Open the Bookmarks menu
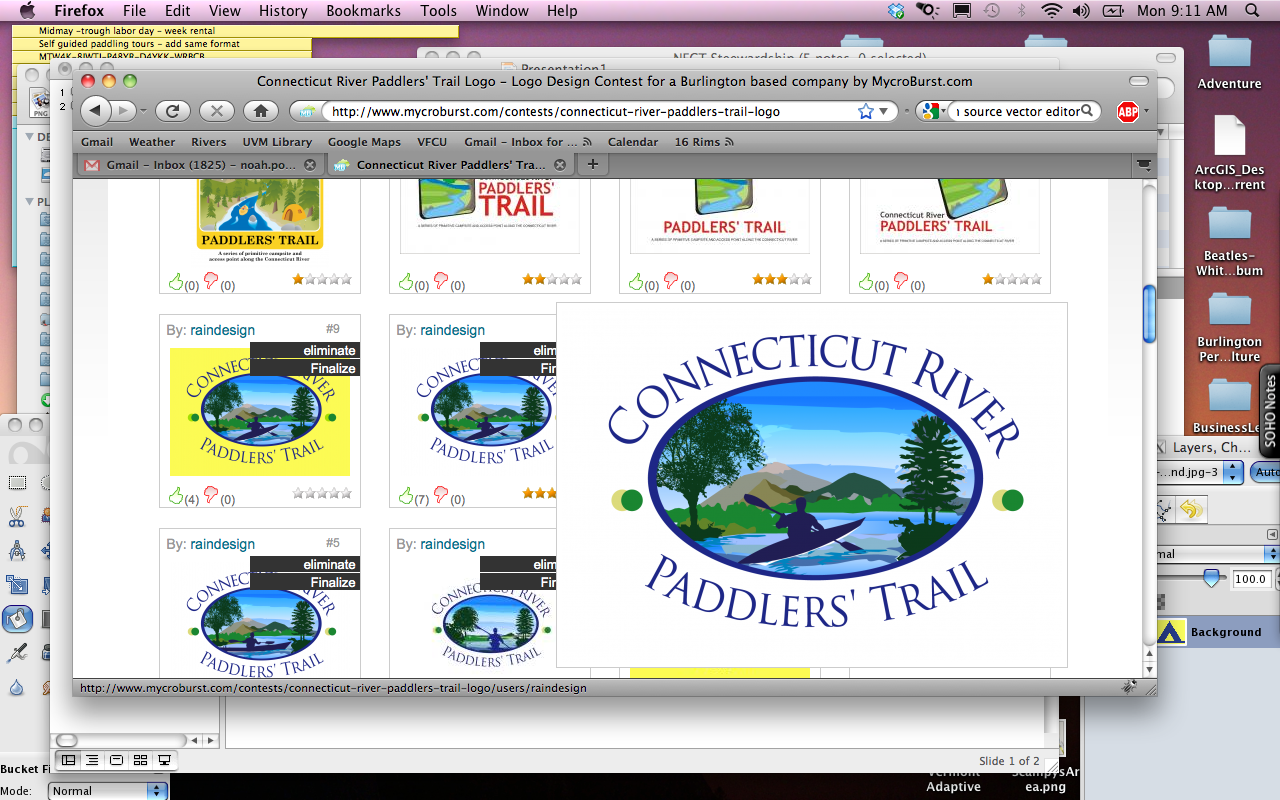 (x=361, y=11)
